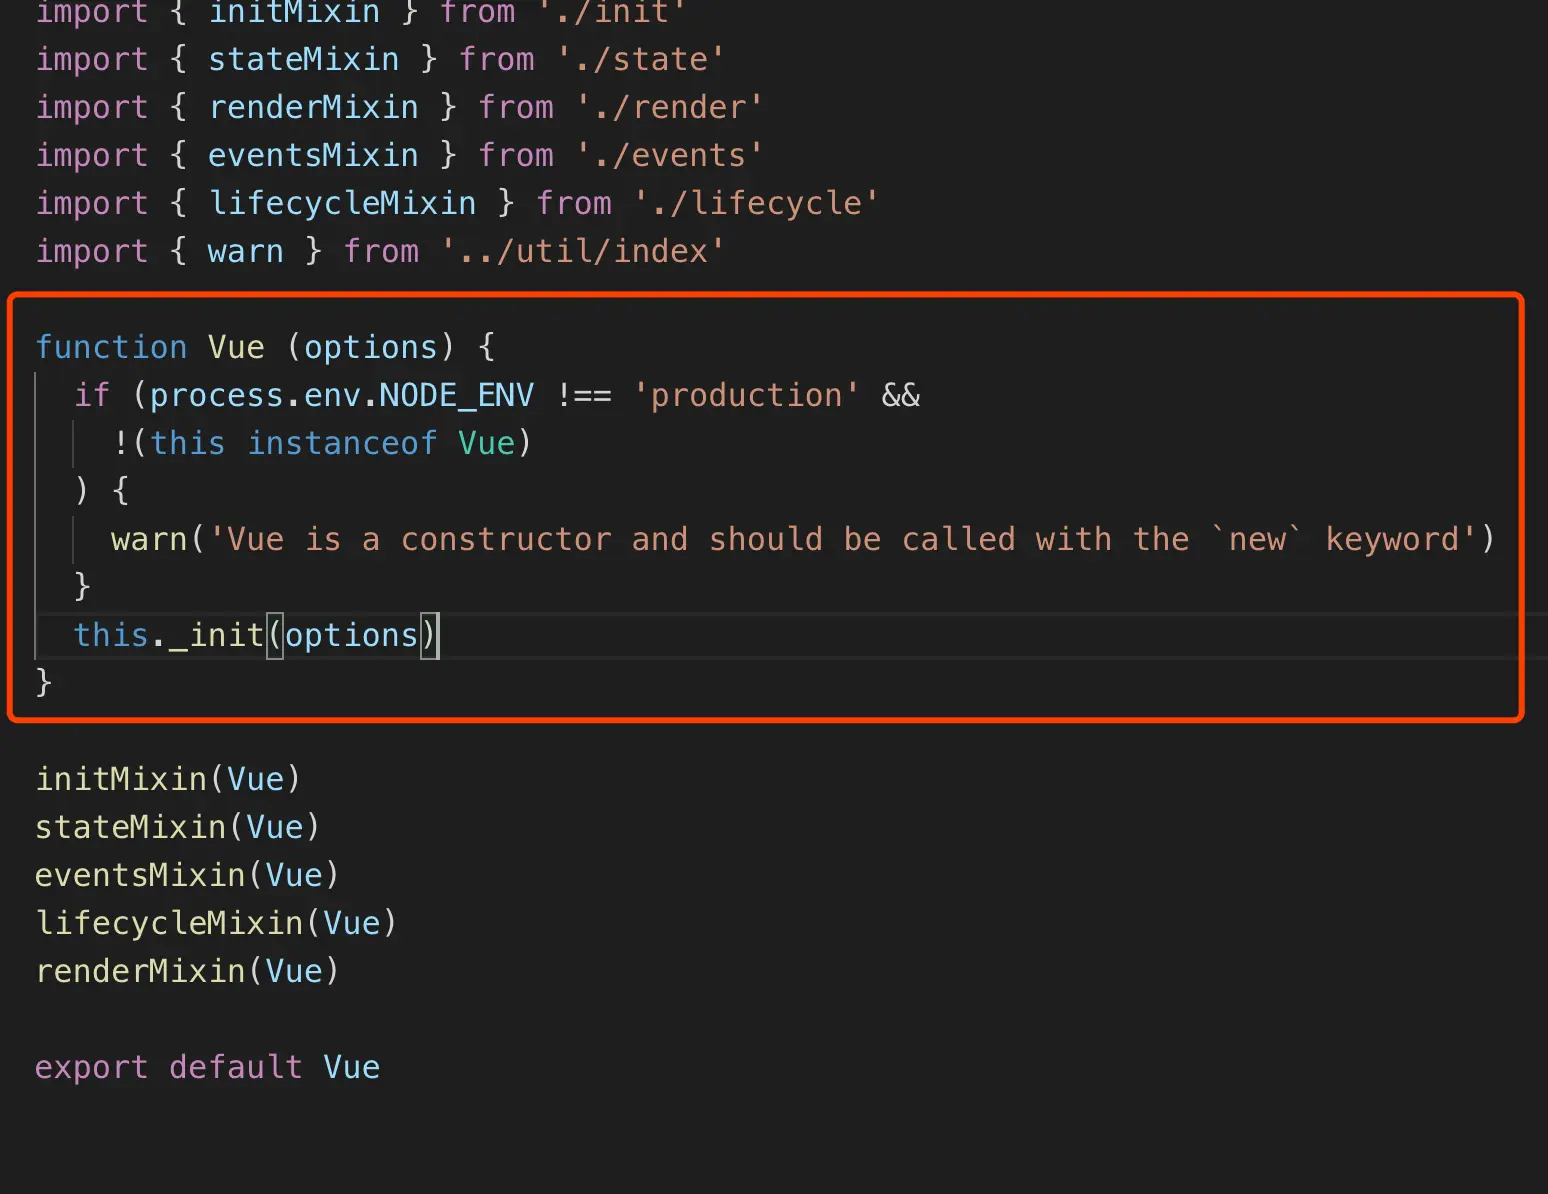This screenshot has width=1548, height=1194.
Task: Click lifecycleMixin in the import statement
Action: tap(342, 203)
